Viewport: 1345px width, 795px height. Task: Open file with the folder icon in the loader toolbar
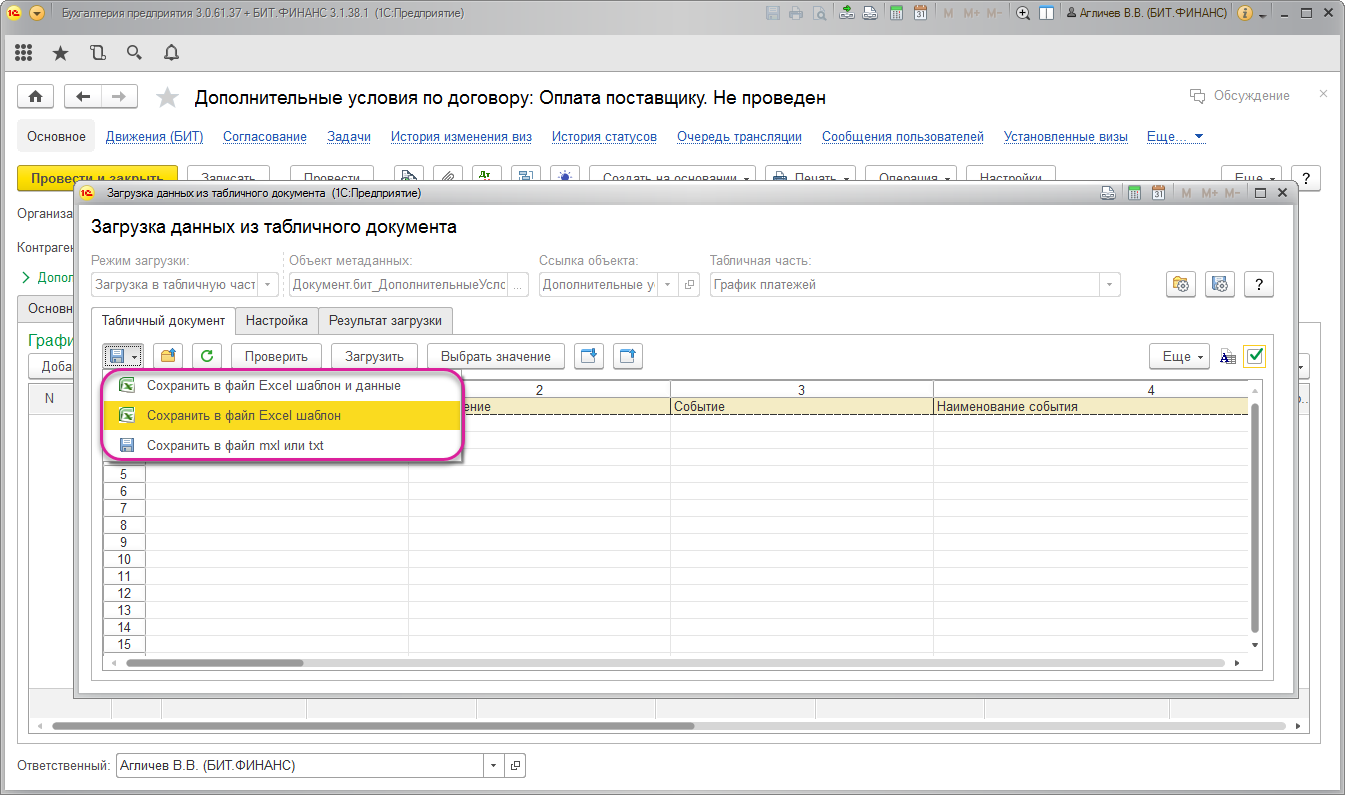click(x=168, y=355)
